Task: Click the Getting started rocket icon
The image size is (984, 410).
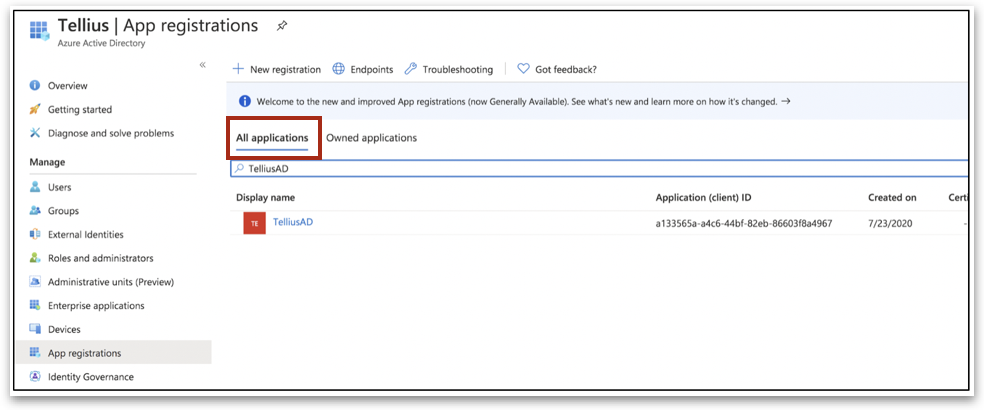Action: (35, 109)
